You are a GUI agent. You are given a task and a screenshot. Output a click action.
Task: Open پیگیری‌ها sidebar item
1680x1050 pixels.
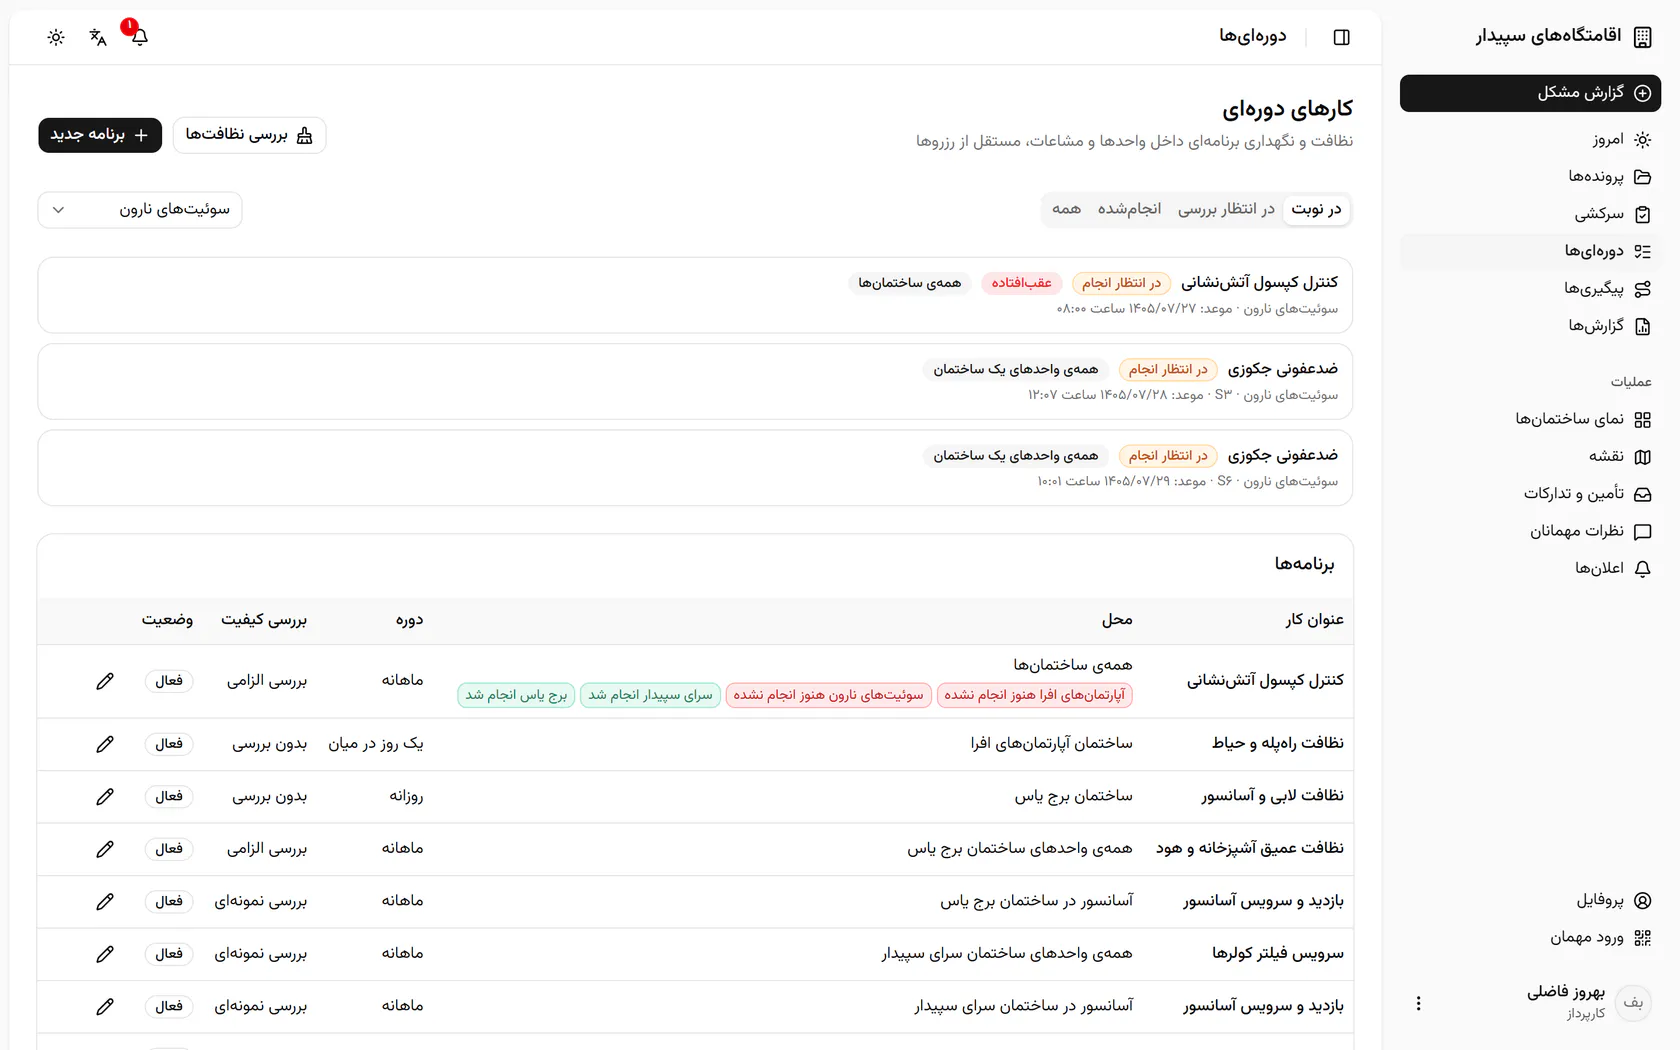(1530, 289)
